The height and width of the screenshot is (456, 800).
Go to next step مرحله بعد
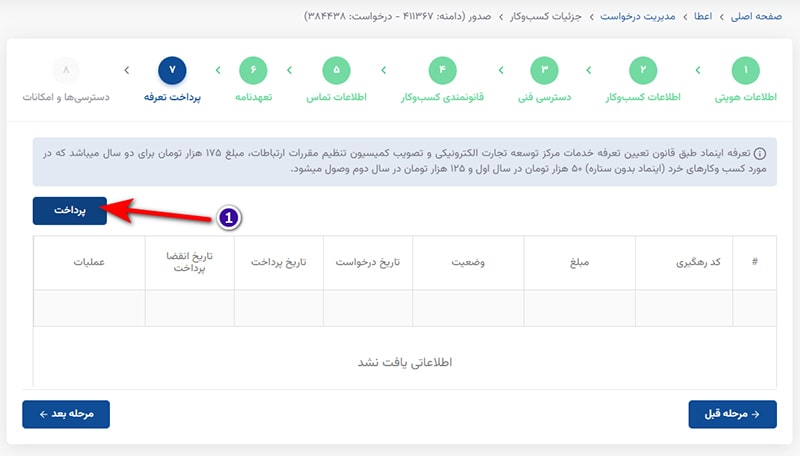tap(66, 414)
